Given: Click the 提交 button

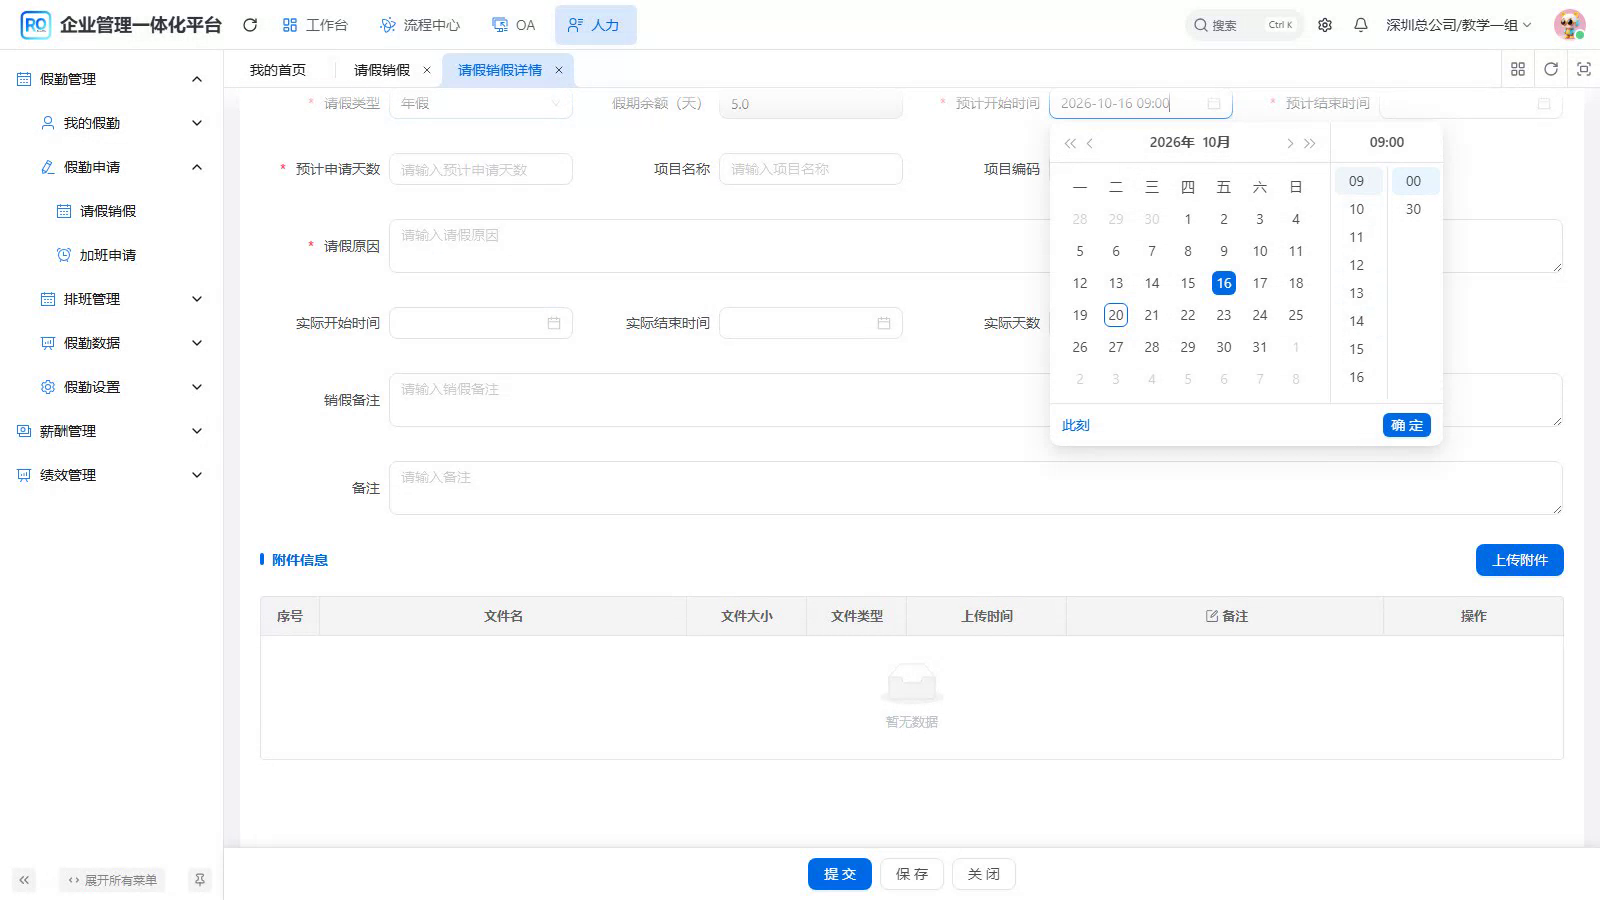Looking at the screenshot, I should [840, 874].
